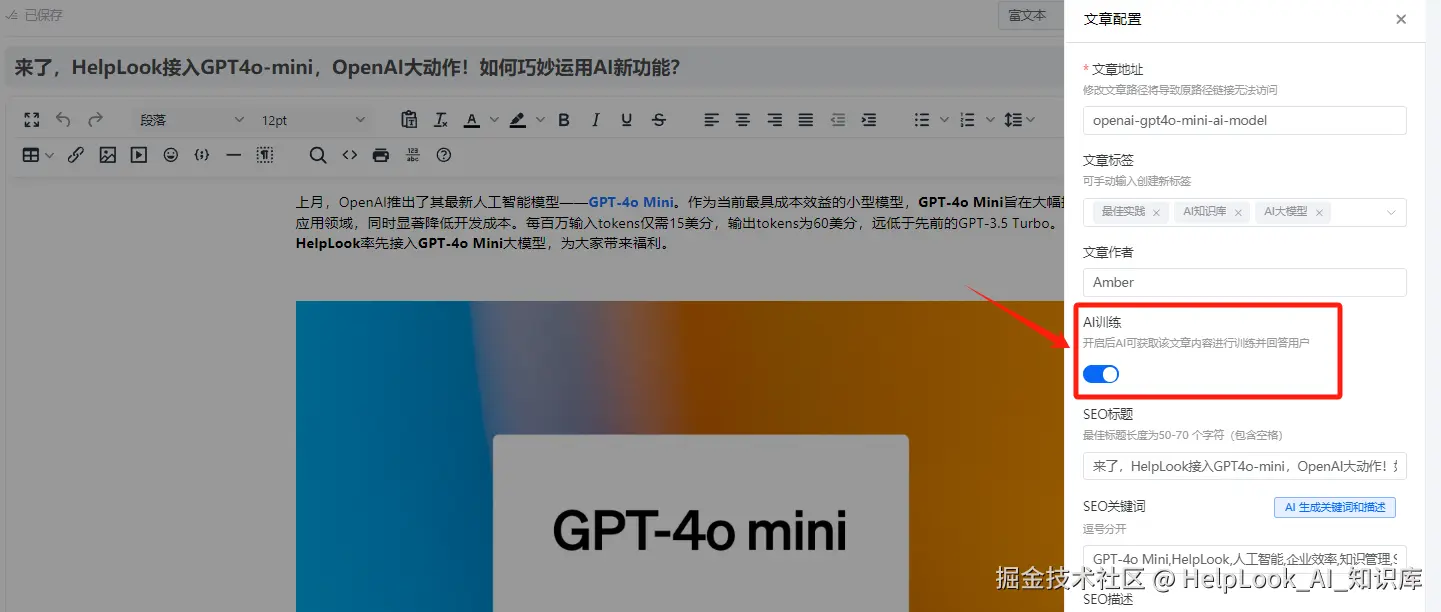Align text left
This screenshot has width=1441, height=612.
click(711, 120)
